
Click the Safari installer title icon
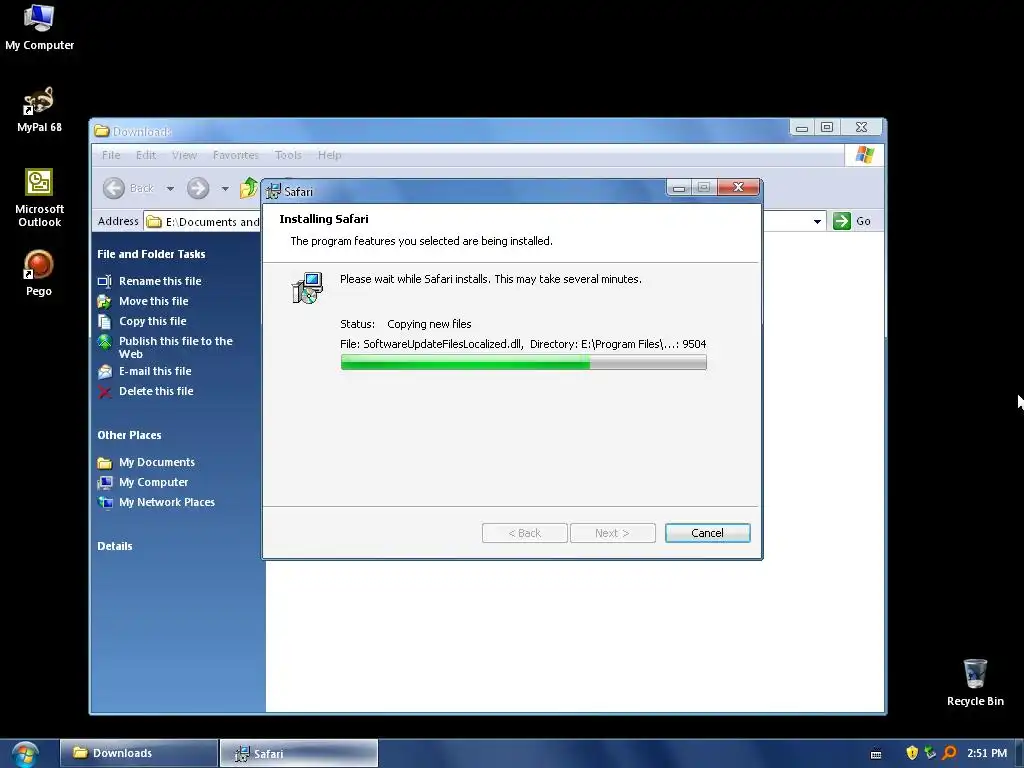[273, 191]
